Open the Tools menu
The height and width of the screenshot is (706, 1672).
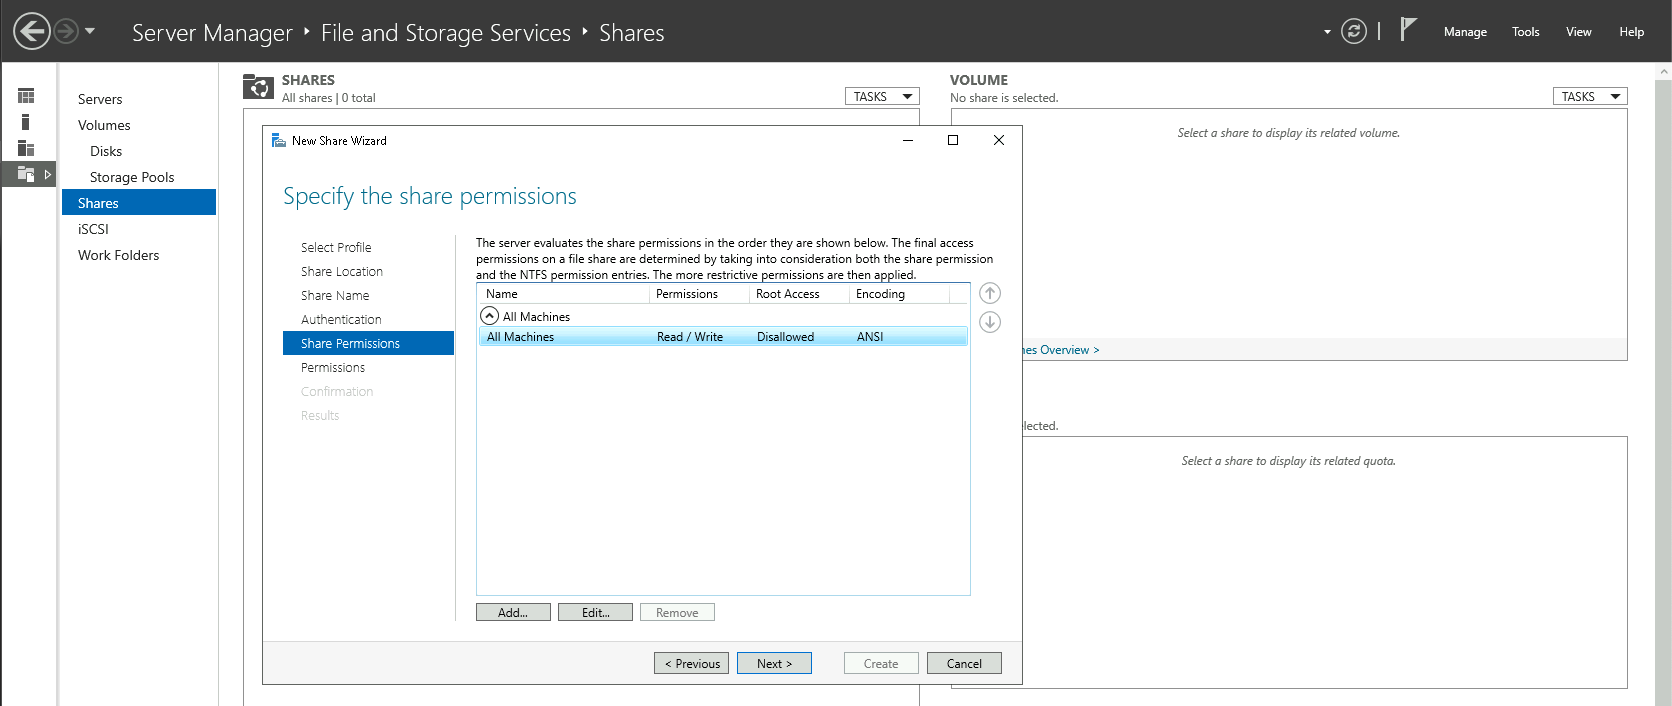pyautogui.click(x=1525, y=32)
